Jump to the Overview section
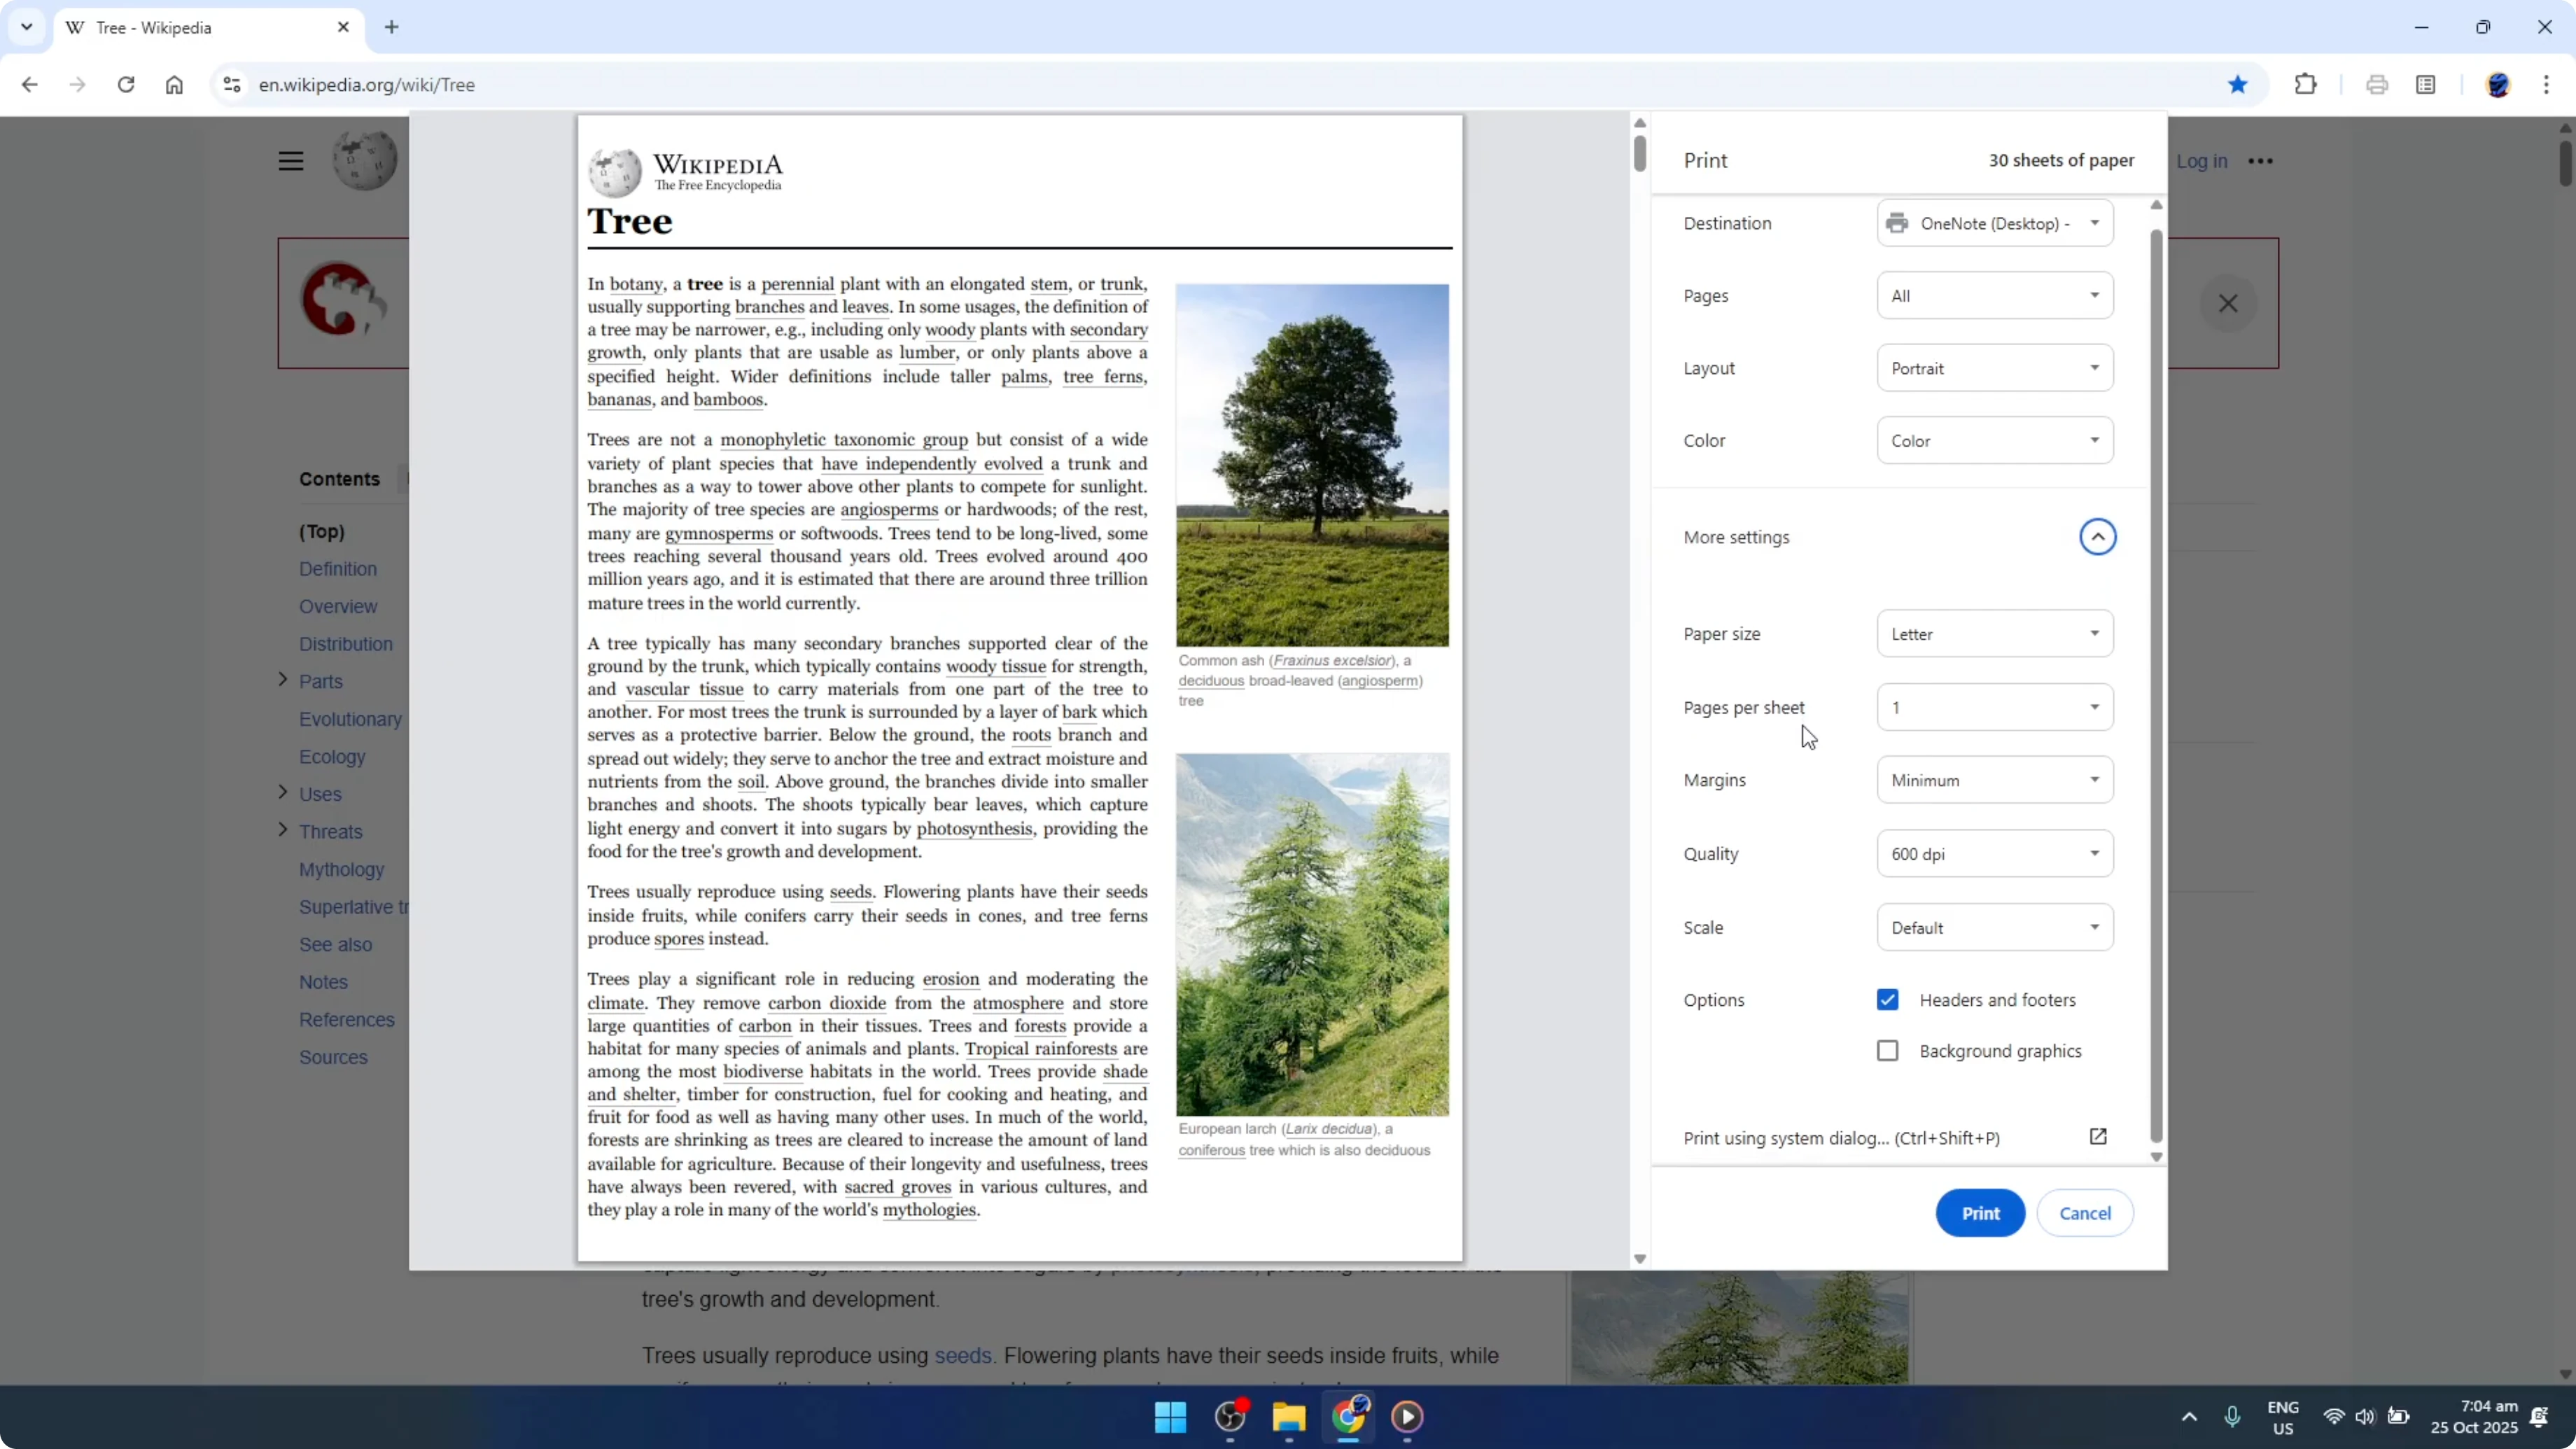Image resolution: width=2576 pixels, height=1449 pixels. coord(338,607)
